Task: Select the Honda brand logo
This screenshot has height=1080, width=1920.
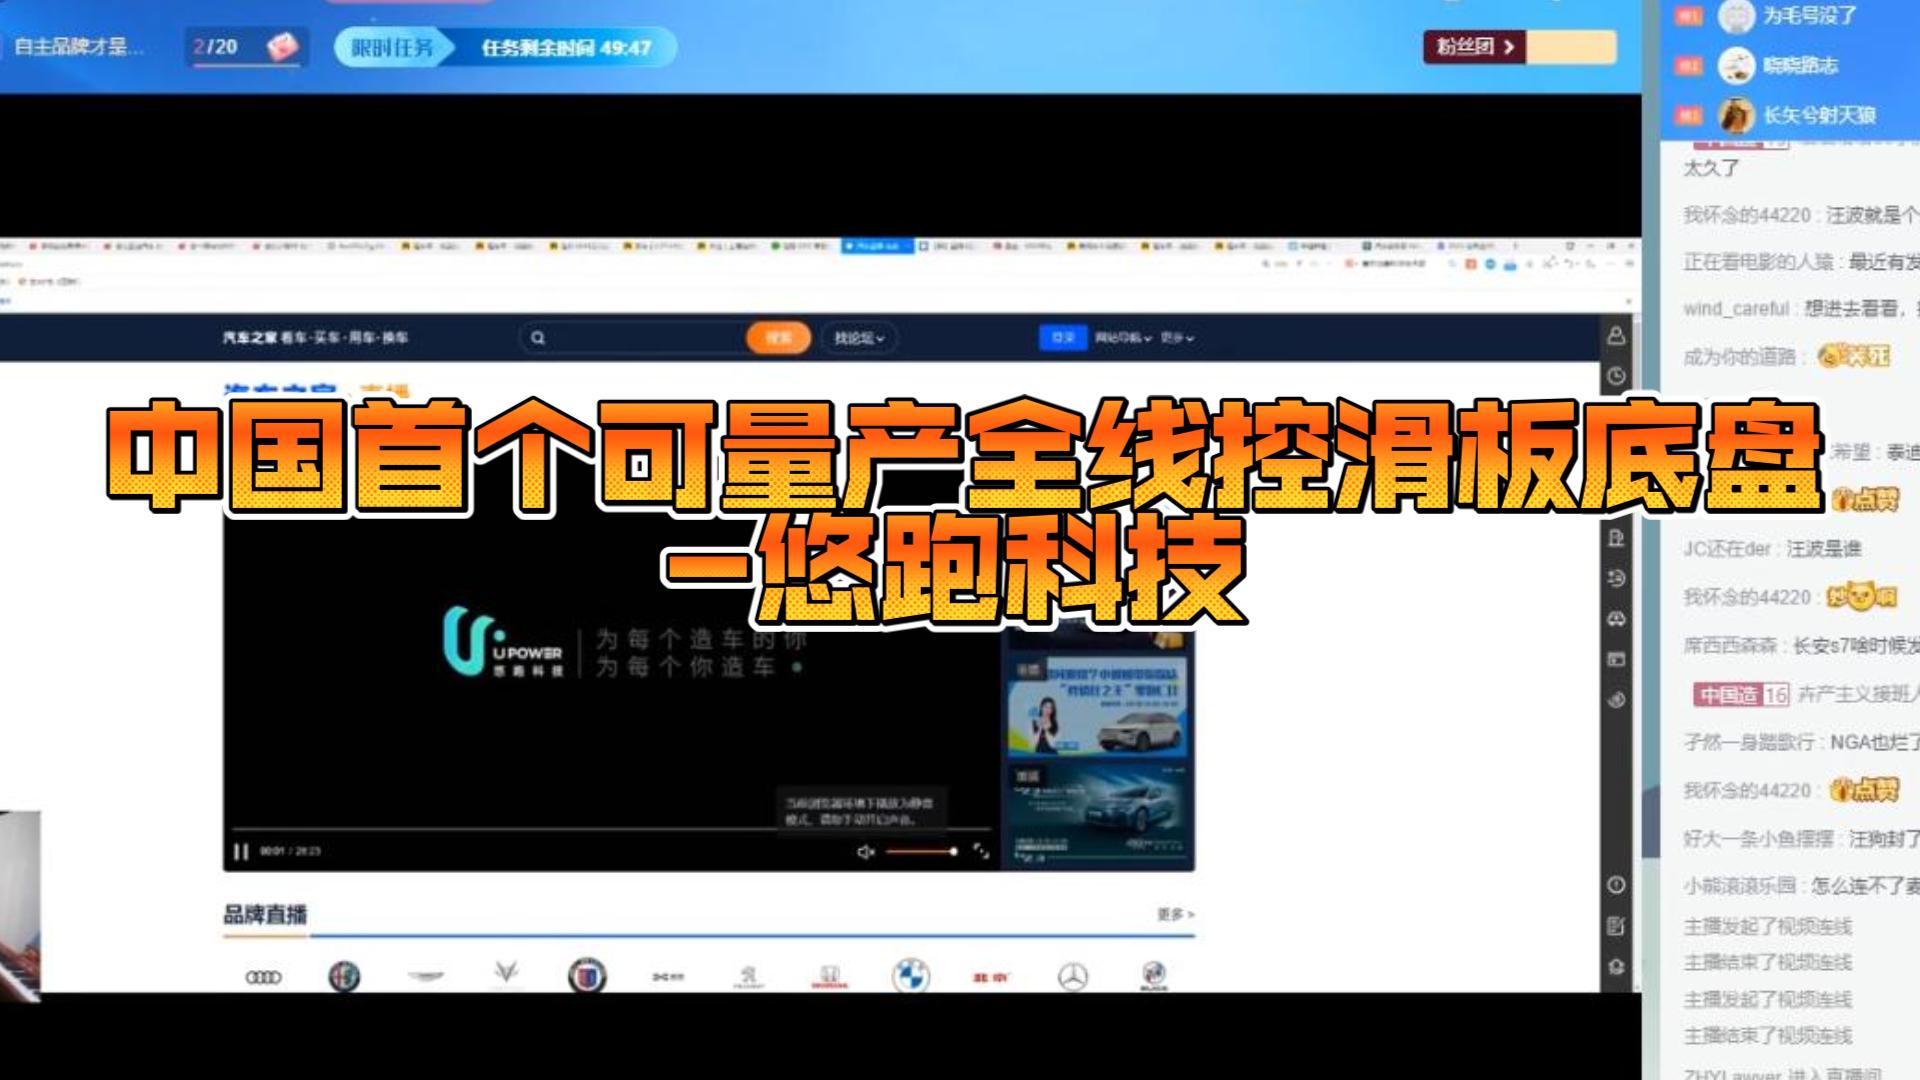Action: 830,977
